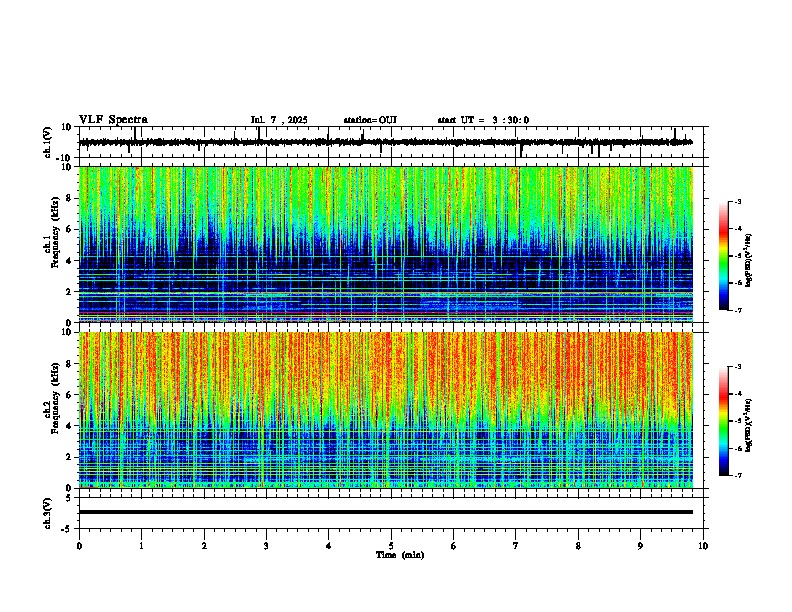Click the ch.2 spectrogram color scale bar
This screenshot has height=612, width=792.
(724, 421)
